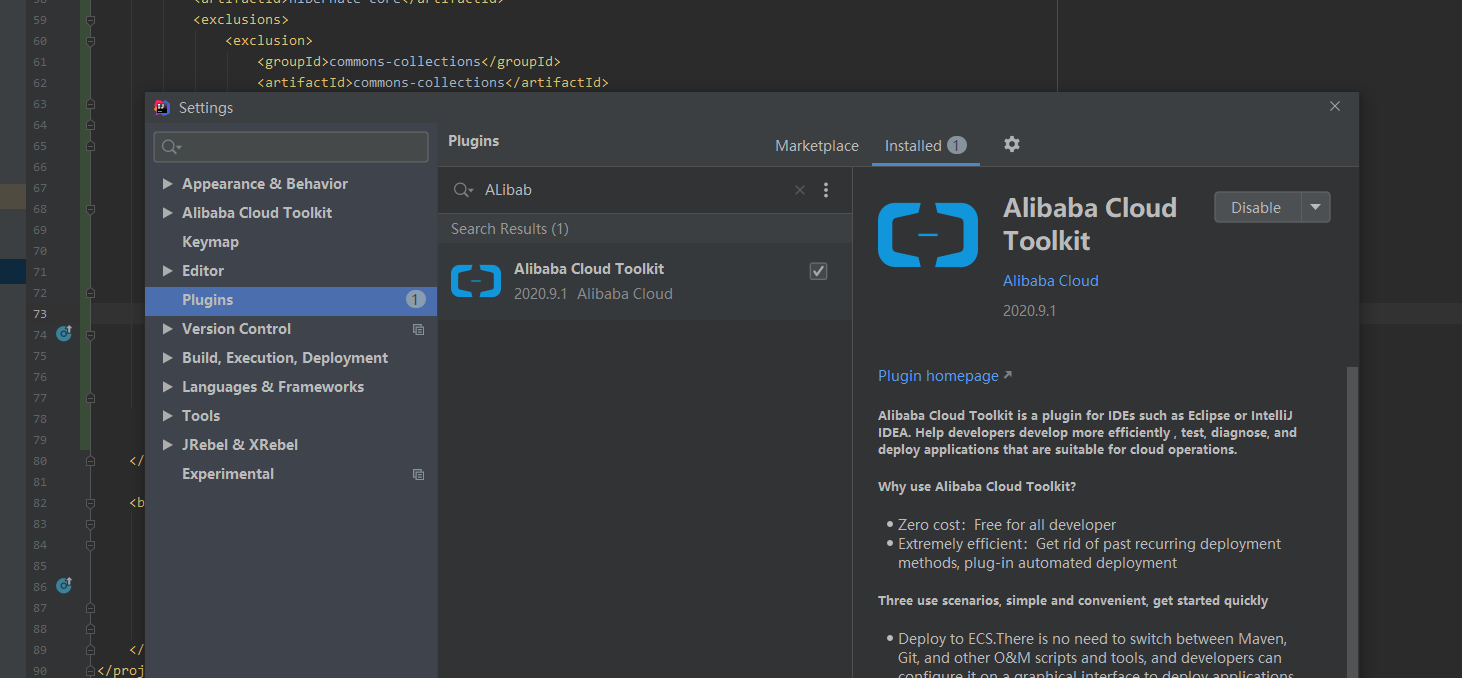Click Plugins heading label

coord(474,141)
